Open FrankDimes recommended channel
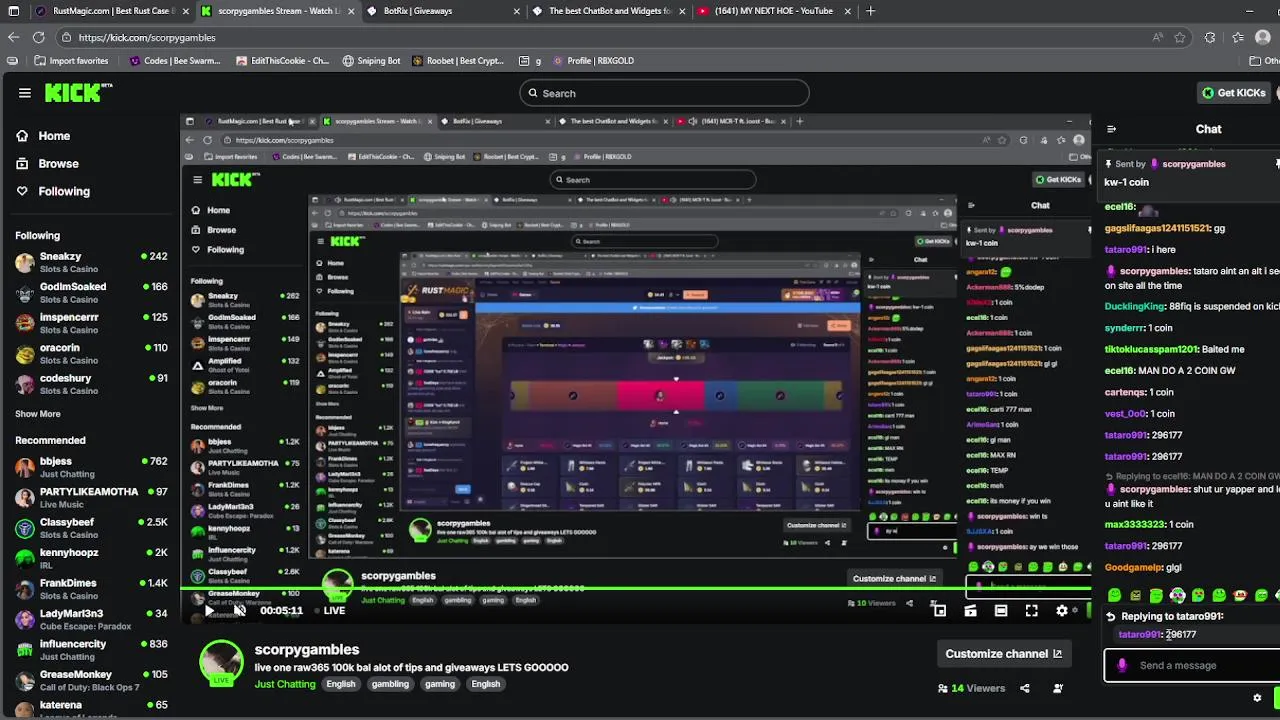Viewport: 1280px width, 720px height. point(90,589)
